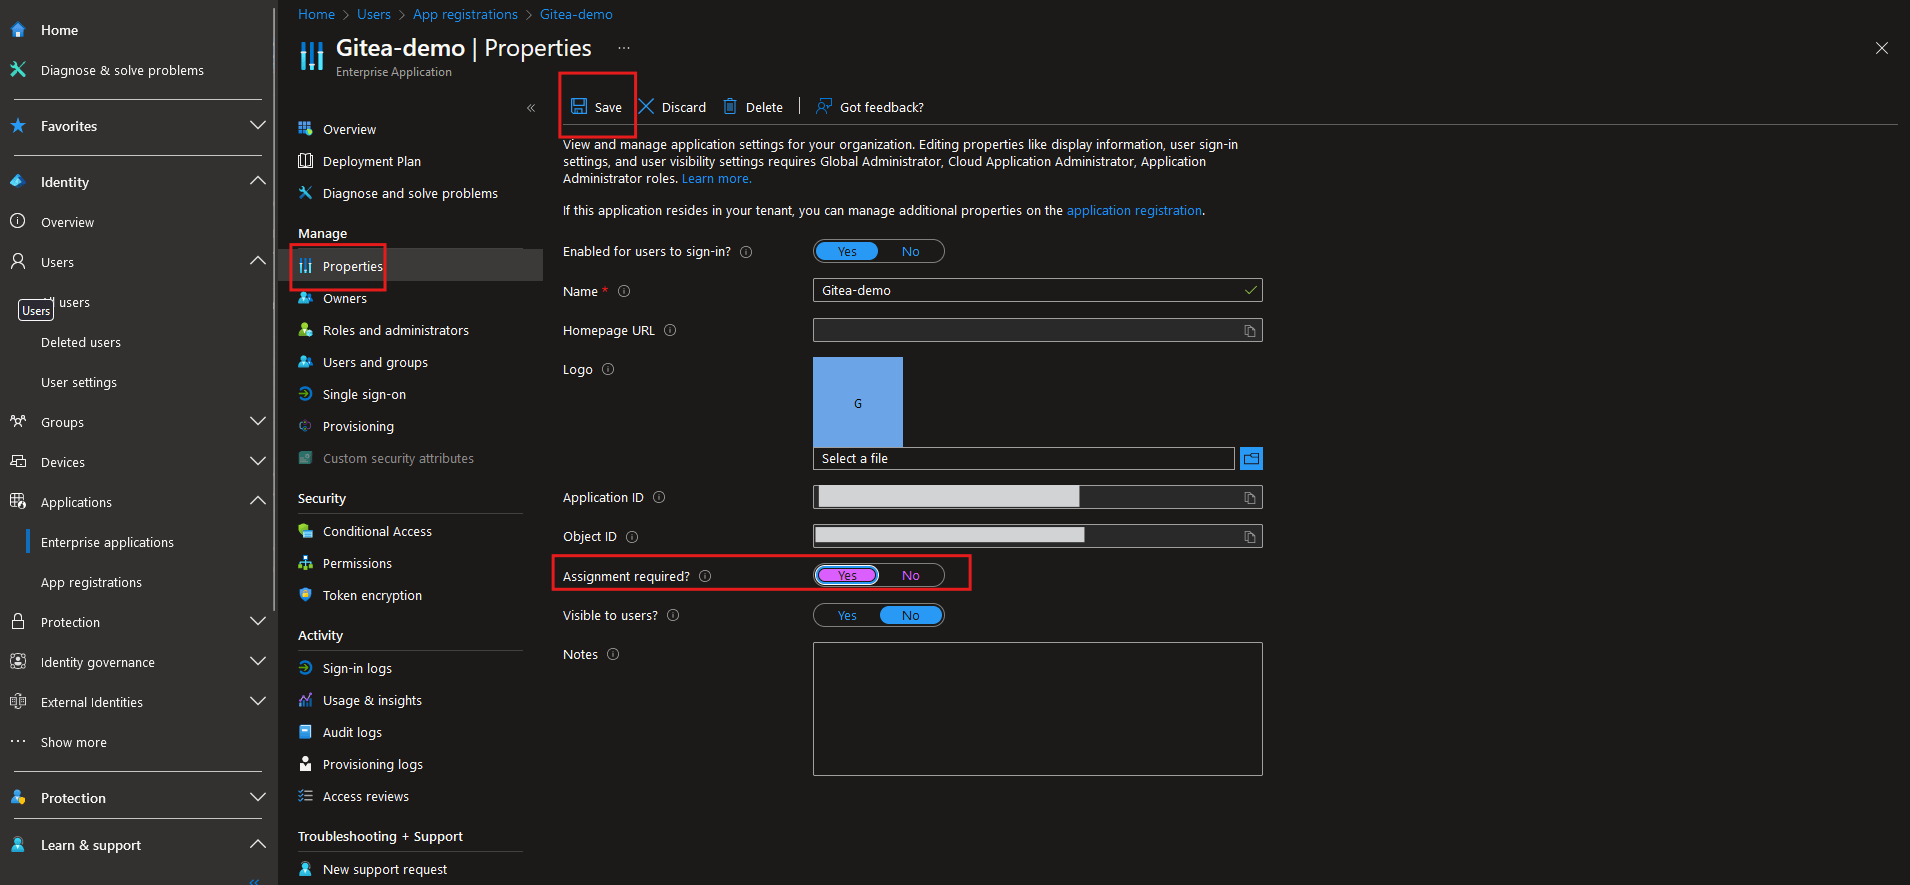Click the Diagnose & solve problems wrench icon
Viewport: 1910px width, 885px height.
tap(18, 70)
